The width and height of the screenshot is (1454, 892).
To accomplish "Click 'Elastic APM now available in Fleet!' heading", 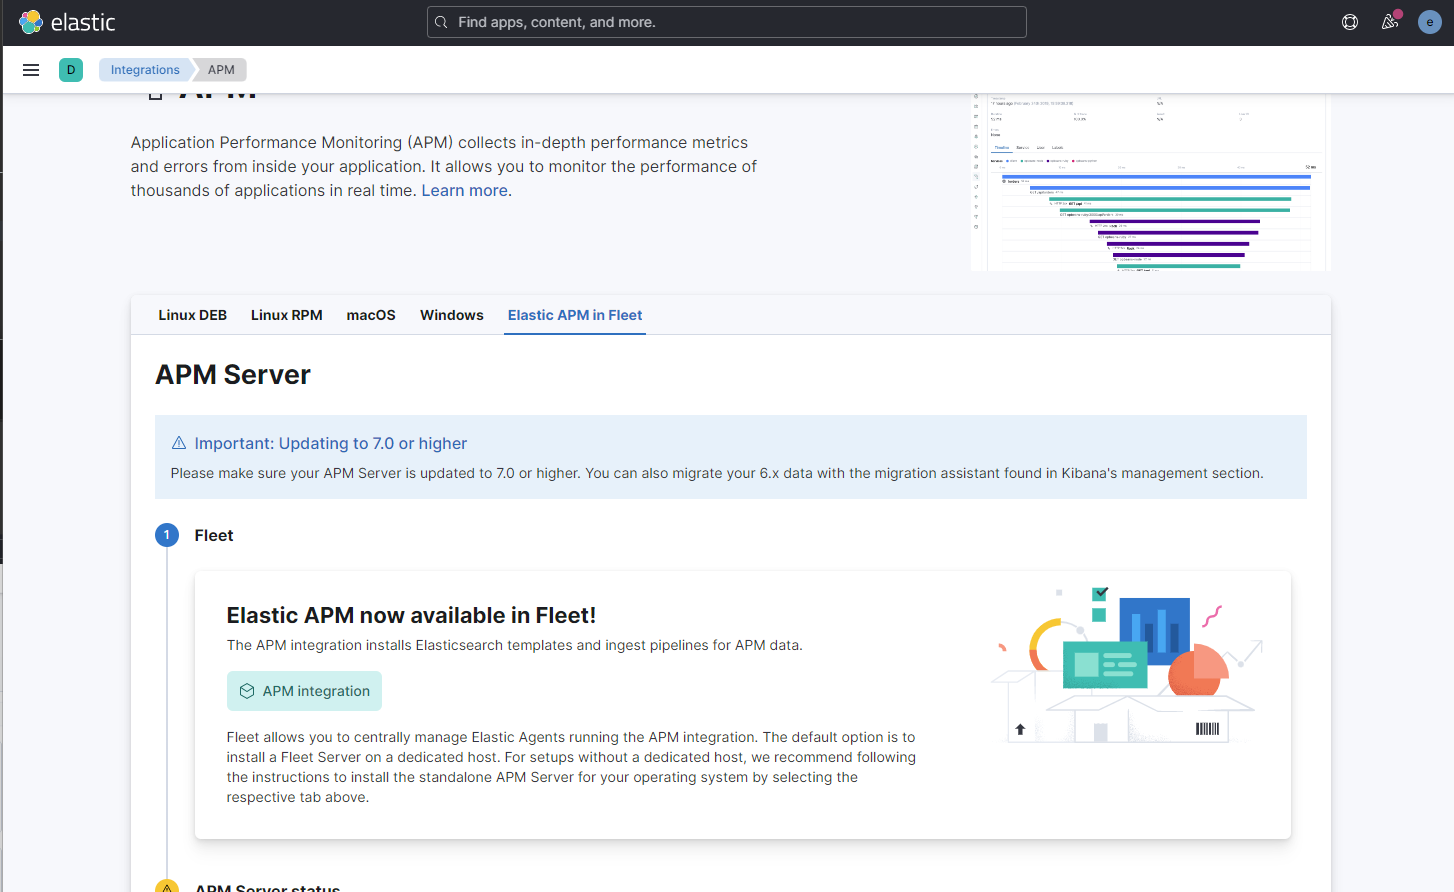I will tap(411, 615).
